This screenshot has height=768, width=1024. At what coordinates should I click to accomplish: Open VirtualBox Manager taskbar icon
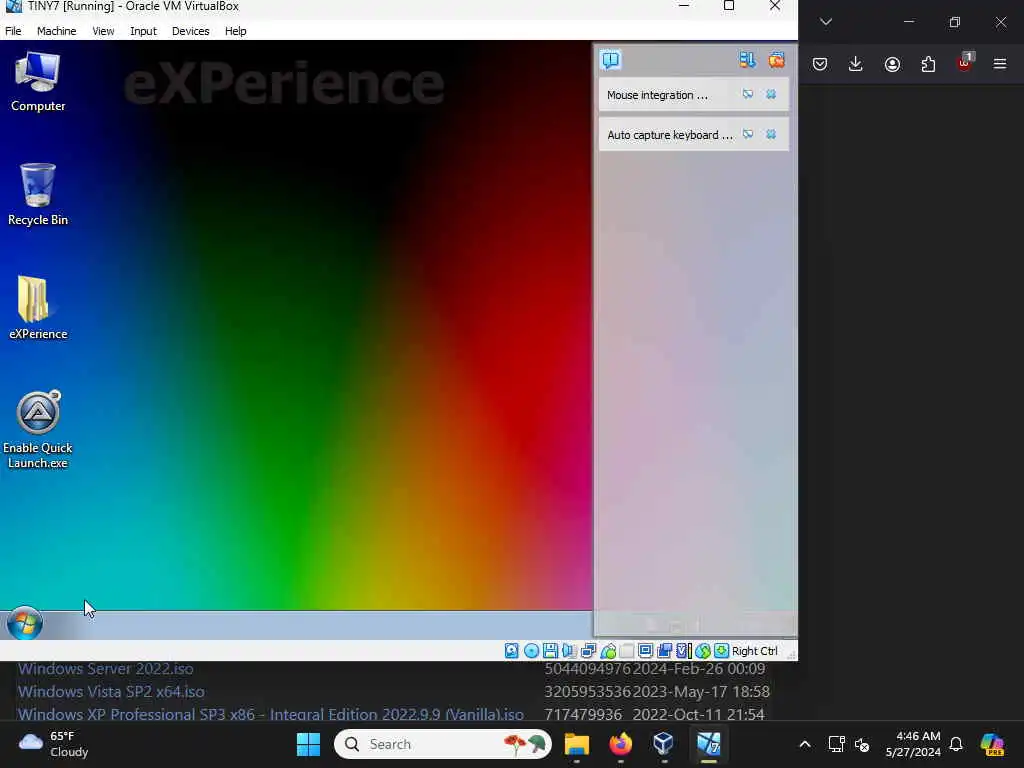coord(664,744)
